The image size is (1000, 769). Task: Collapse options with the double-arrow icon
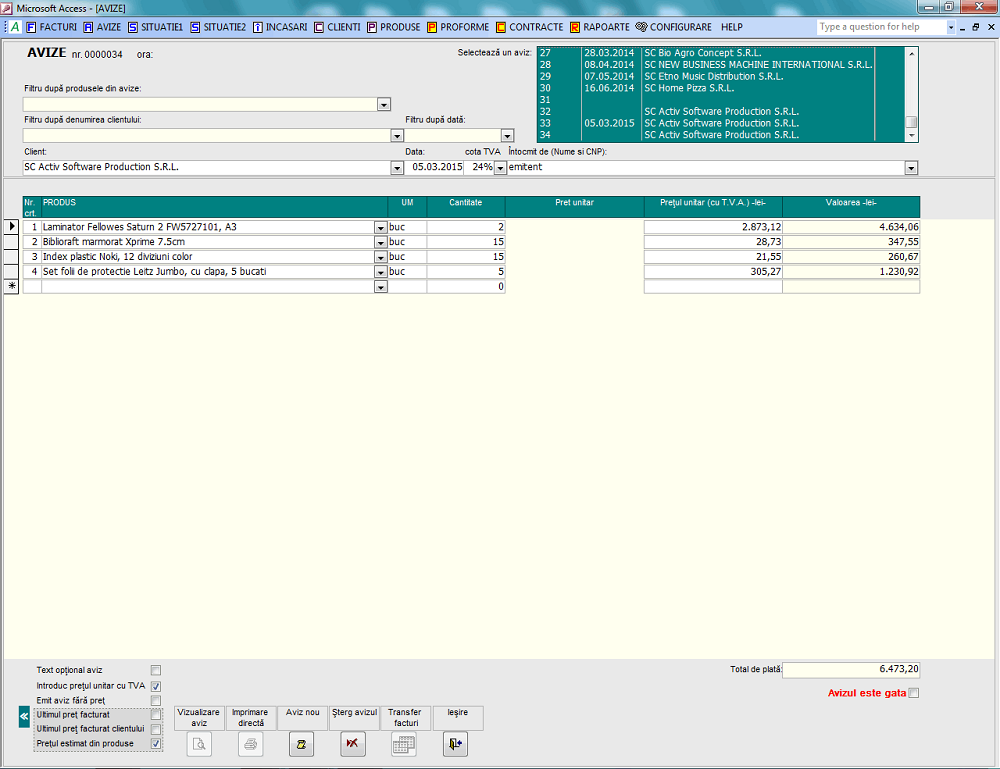[x=24, y=717]
